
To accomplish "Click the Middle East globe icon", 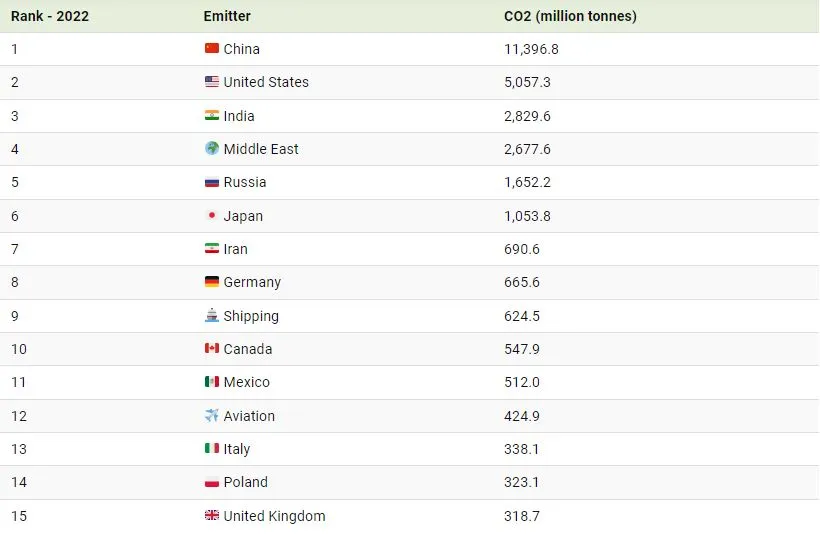I will tap(211, 148).
